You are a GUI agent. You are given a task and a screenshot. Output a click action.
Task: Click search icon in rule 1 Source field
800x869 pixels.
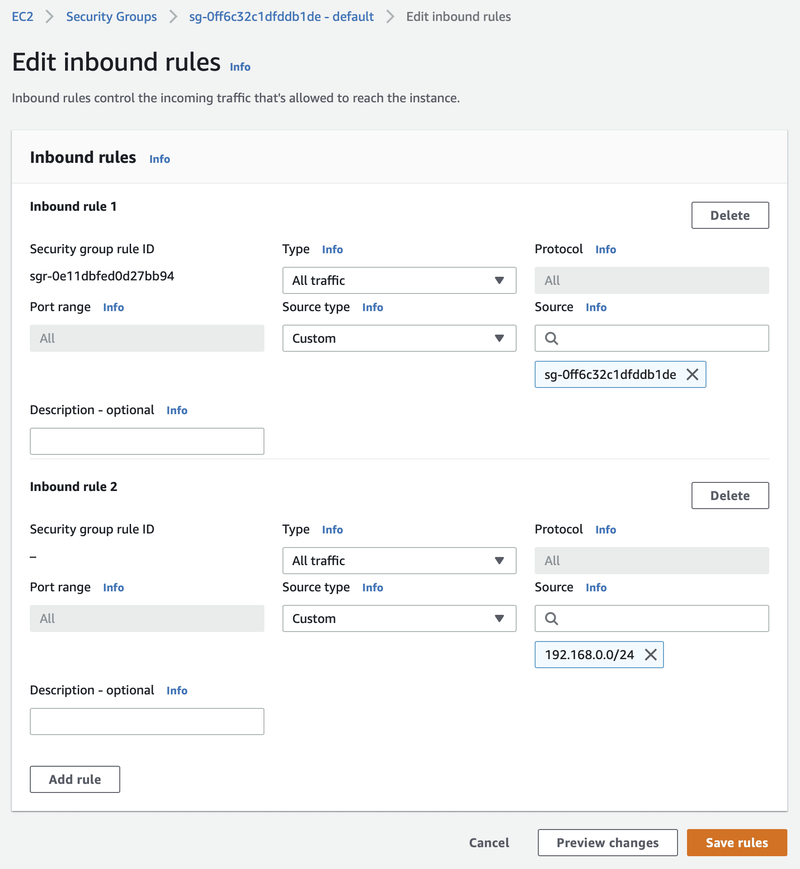click(552, 339)
